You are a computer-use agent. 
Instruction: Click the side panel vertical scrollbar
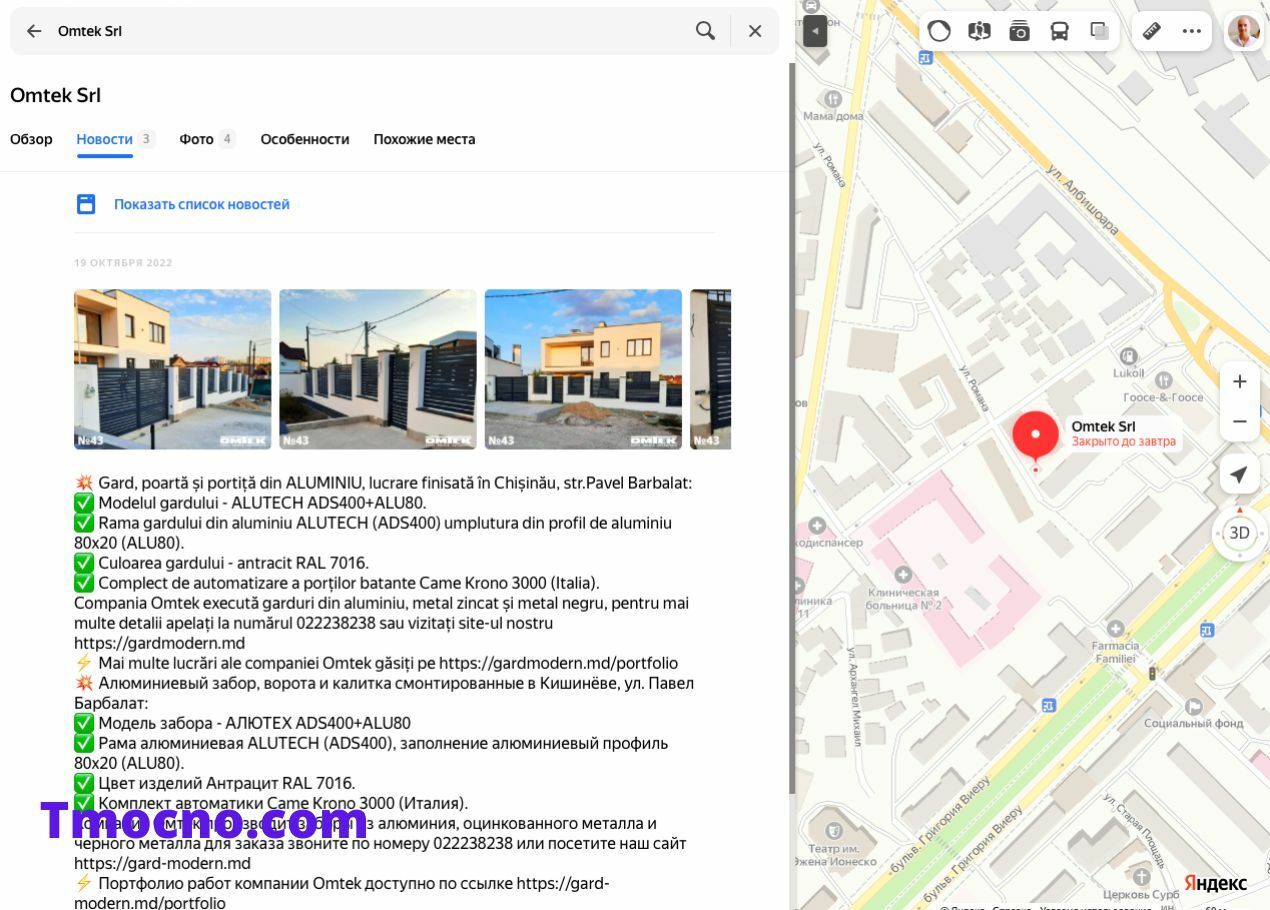coord(793,430)
